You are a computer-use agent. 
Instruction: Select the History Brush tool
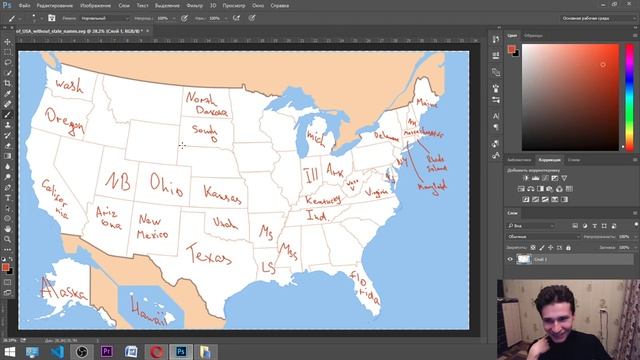[8, 136]
